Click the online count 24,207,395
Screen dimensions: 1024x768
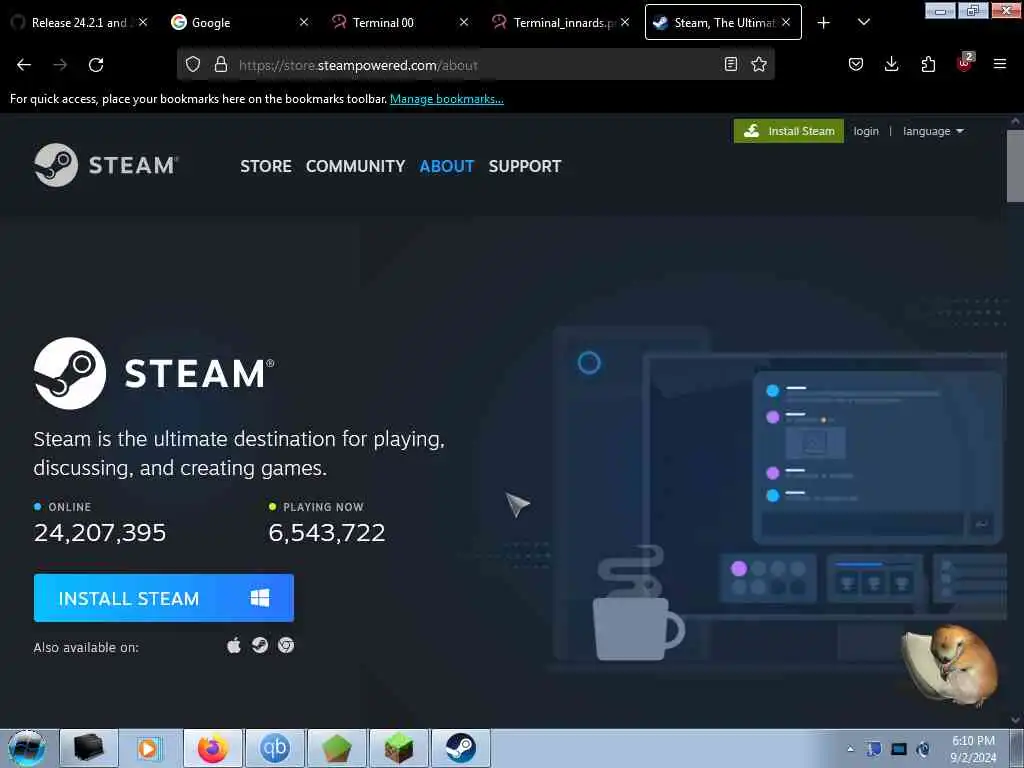(x=100, y=533)
